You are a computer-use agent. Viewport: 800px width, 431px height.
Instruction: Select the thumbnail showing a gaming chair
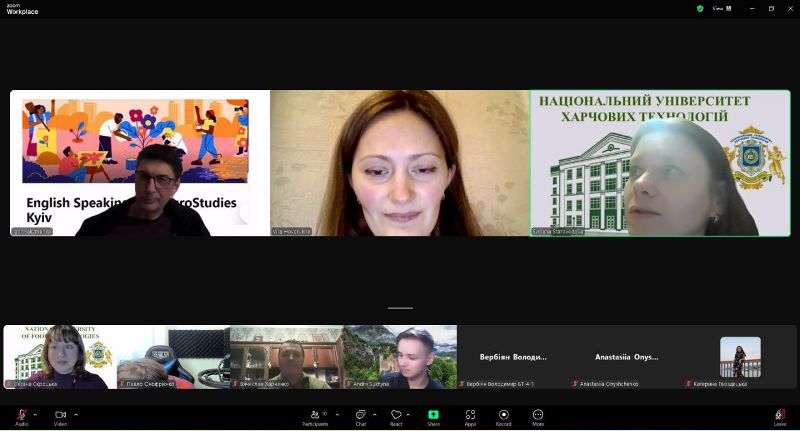coord(173,357)
